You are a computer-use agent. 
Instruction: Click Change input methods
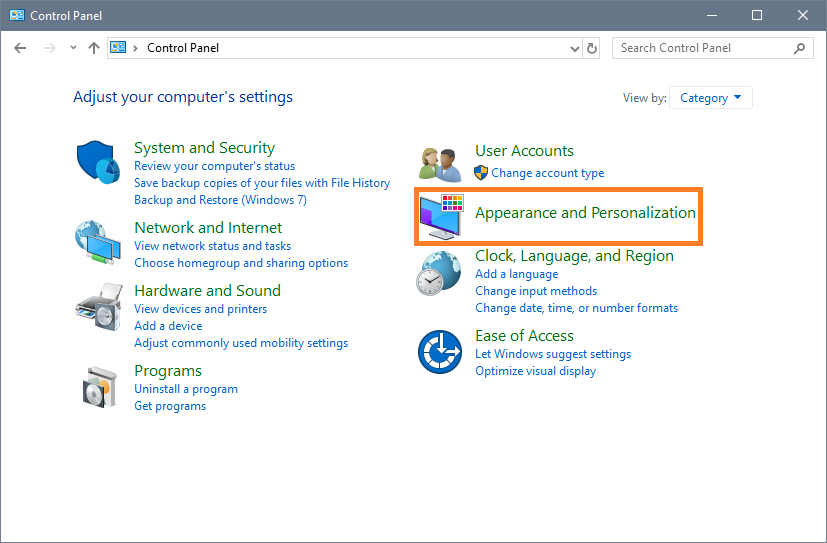tap(536, 291)
